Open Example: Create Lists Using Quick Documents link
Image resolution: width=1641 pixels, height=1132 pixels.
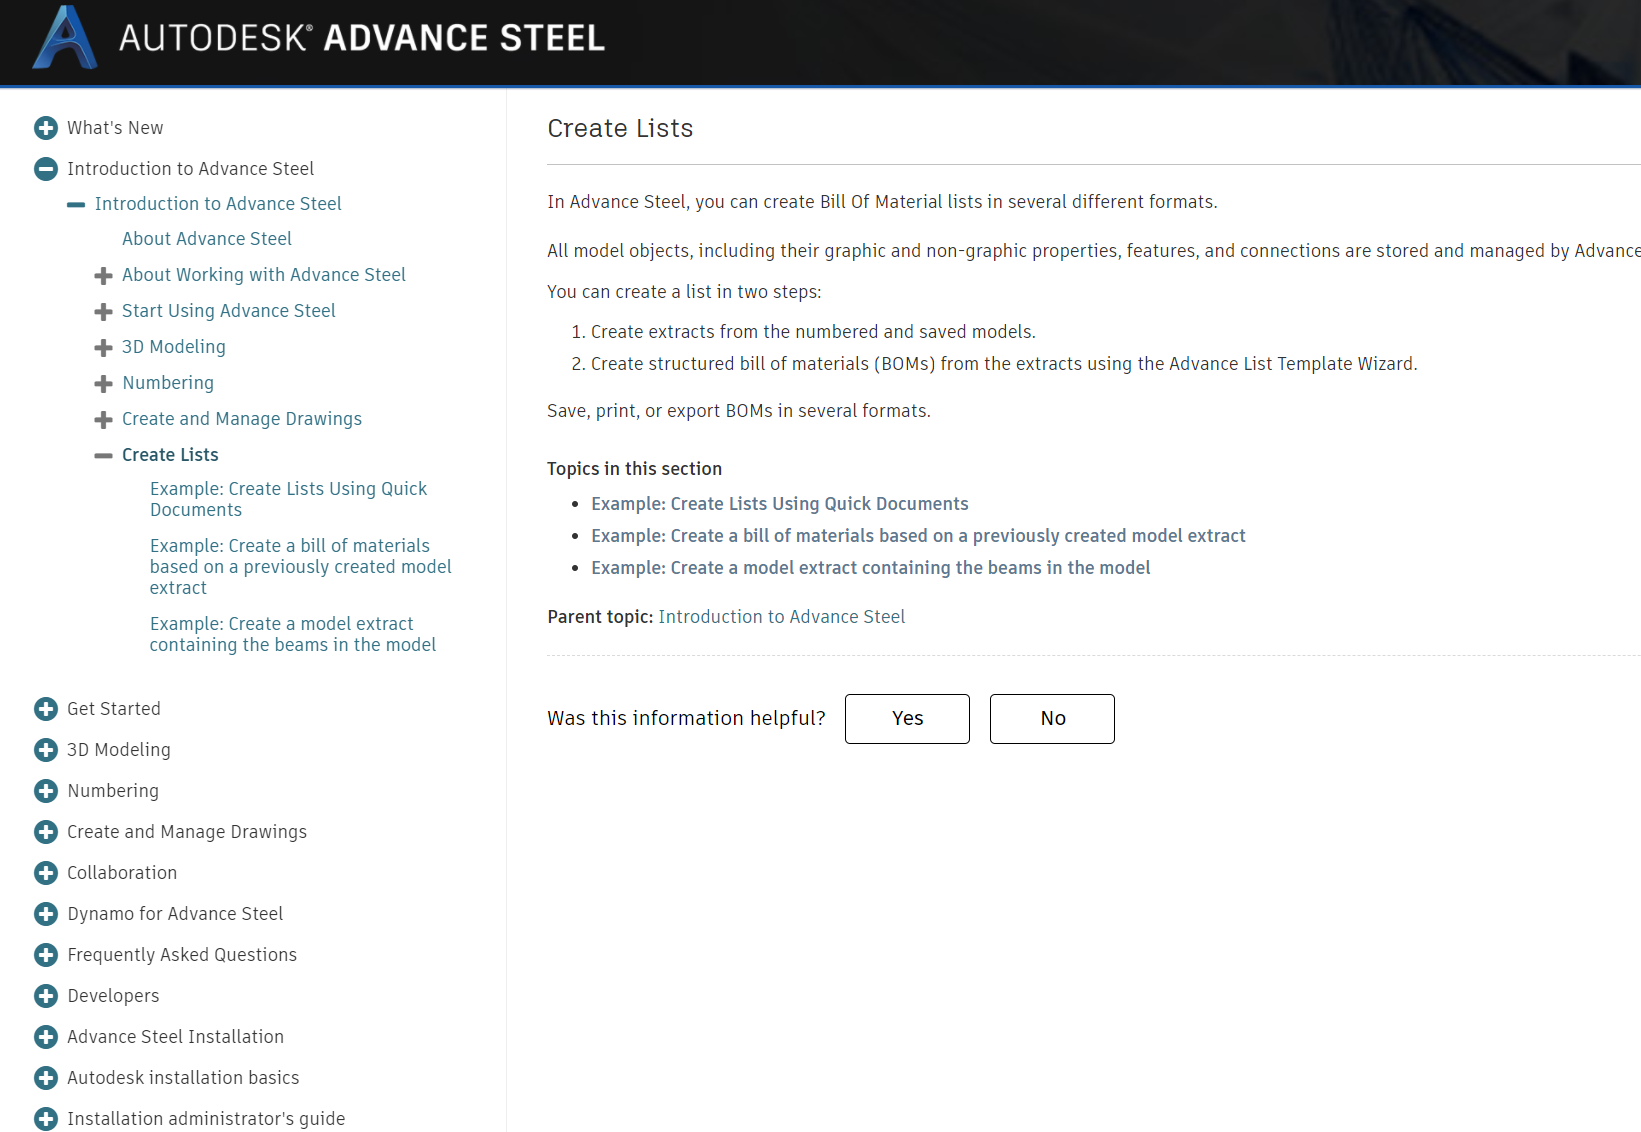[x=780, y=503]
